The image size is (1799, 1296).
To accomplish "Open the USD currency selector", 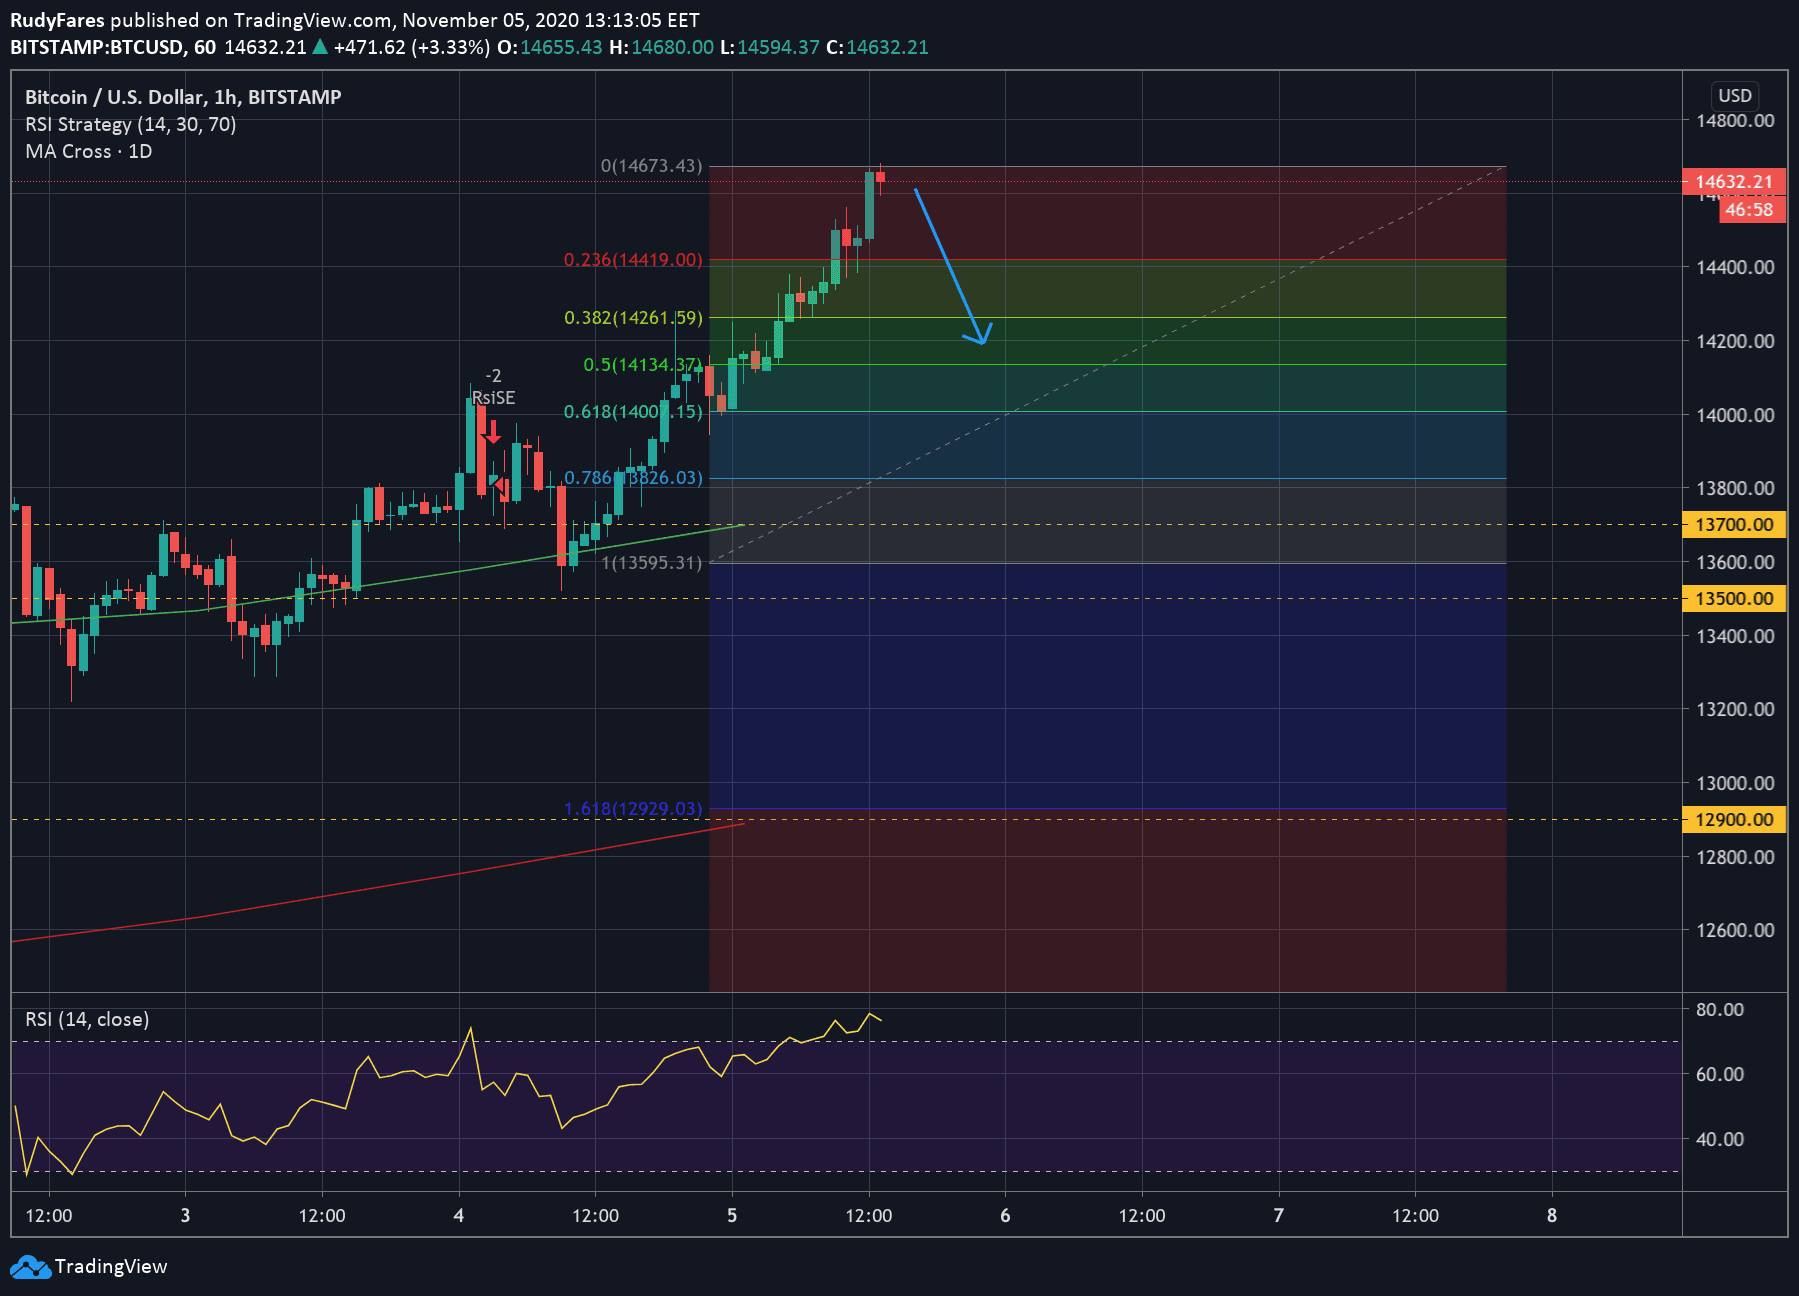I will click(x=1735, y=96).
